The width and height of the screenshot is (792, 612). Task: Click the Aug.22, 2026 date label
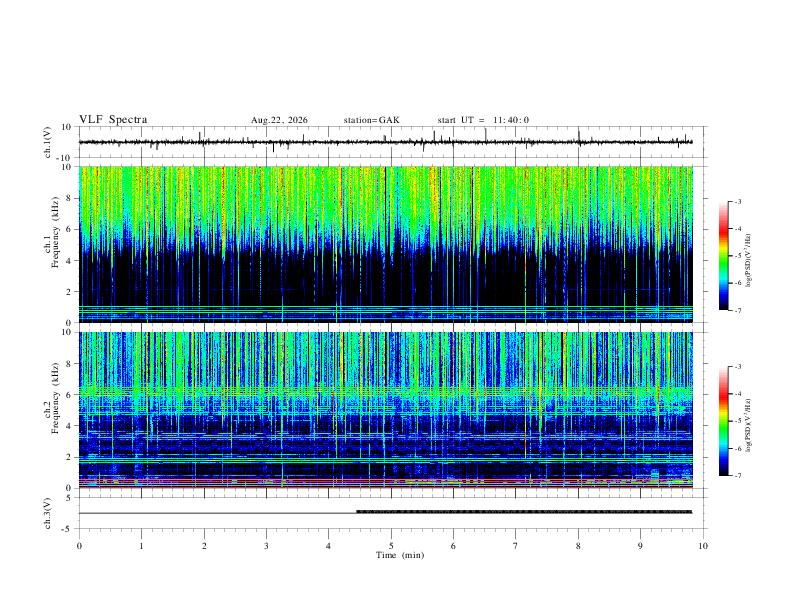279,120
